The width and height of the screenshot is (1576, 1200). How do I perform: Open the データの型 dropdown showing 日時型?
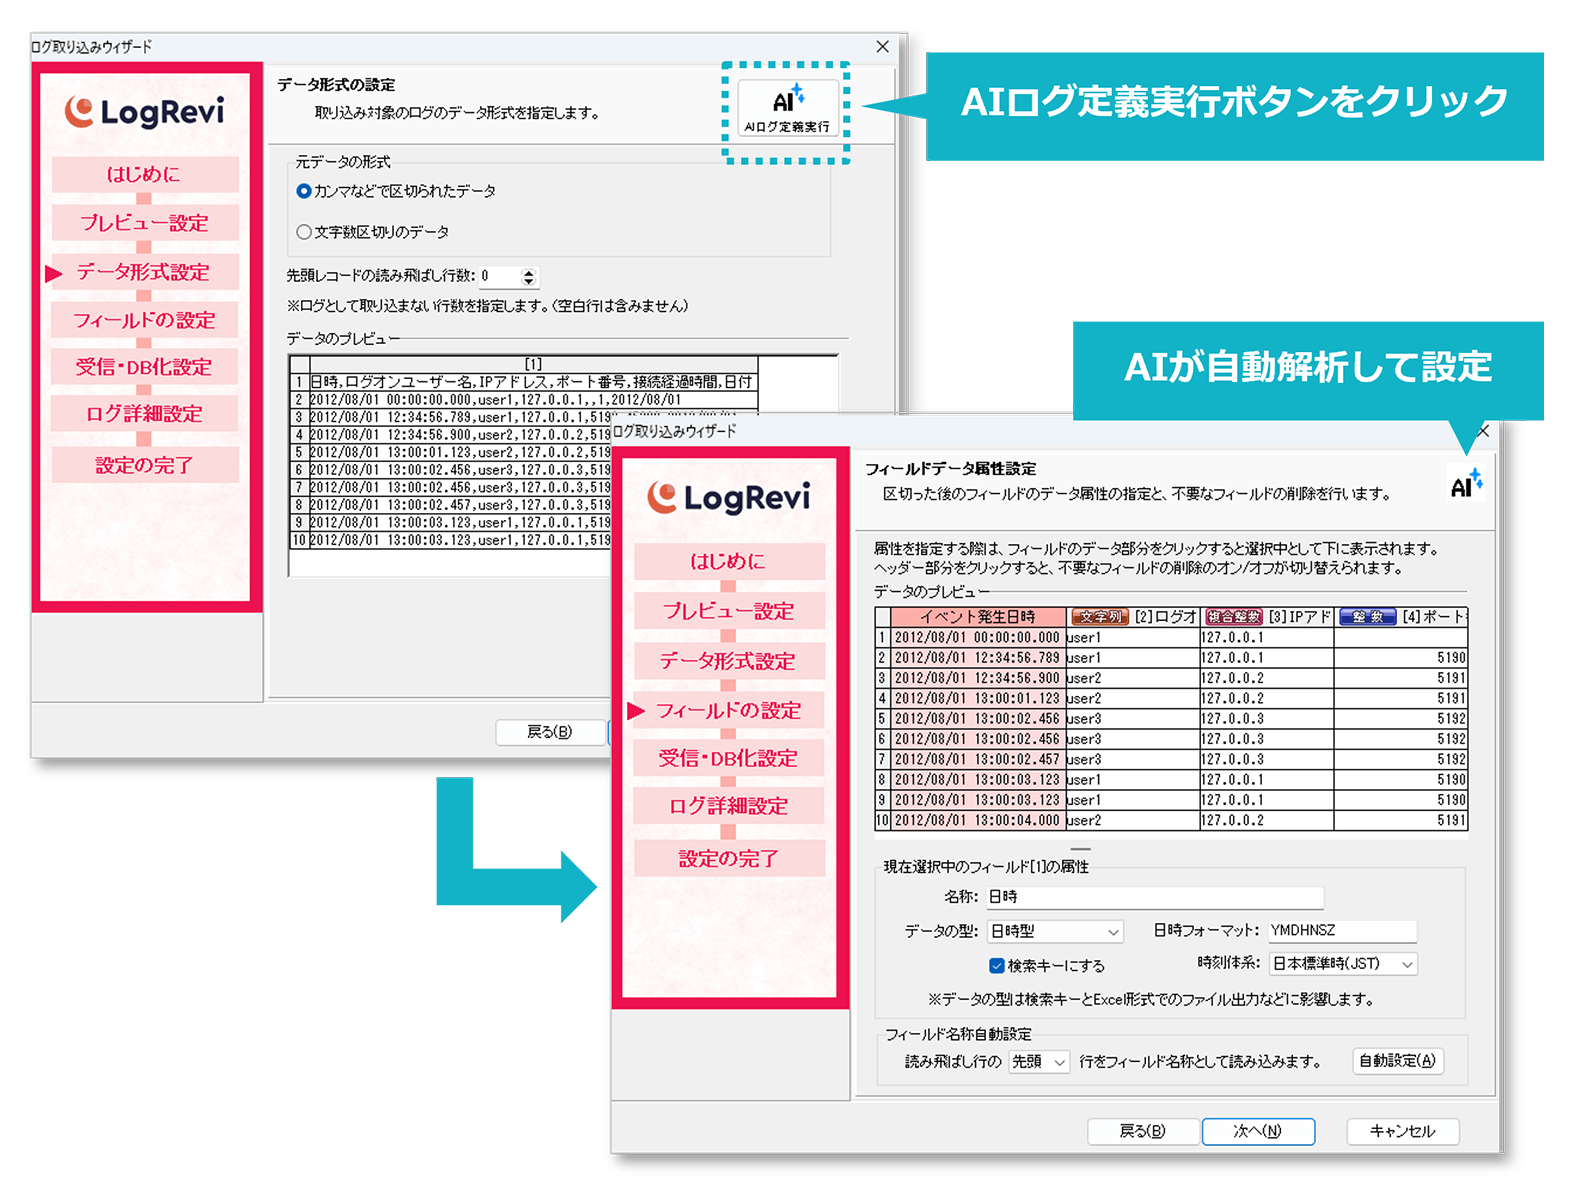tap(1055, 931)
